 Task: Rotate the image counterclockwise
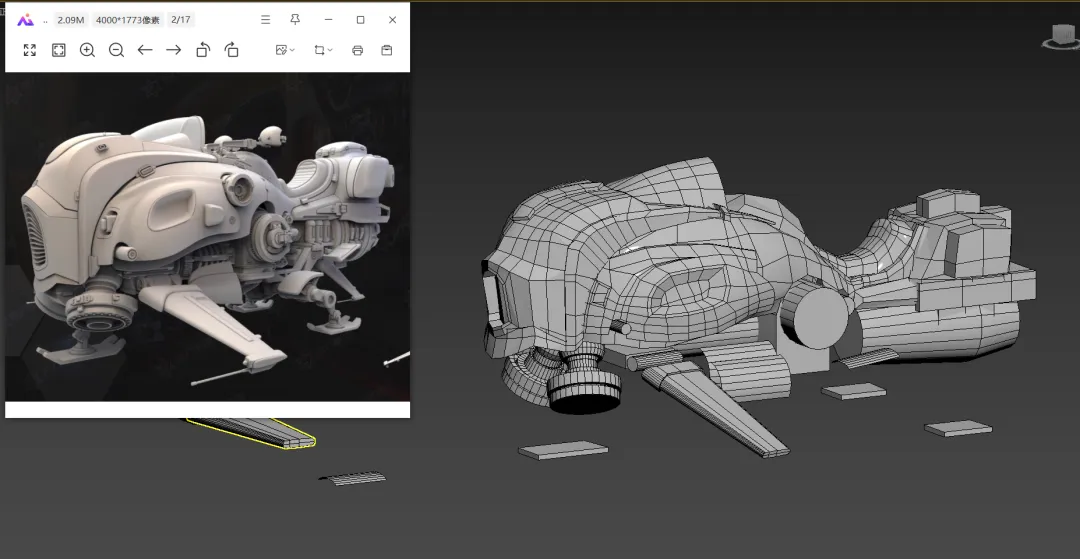(x=203, y=50)
